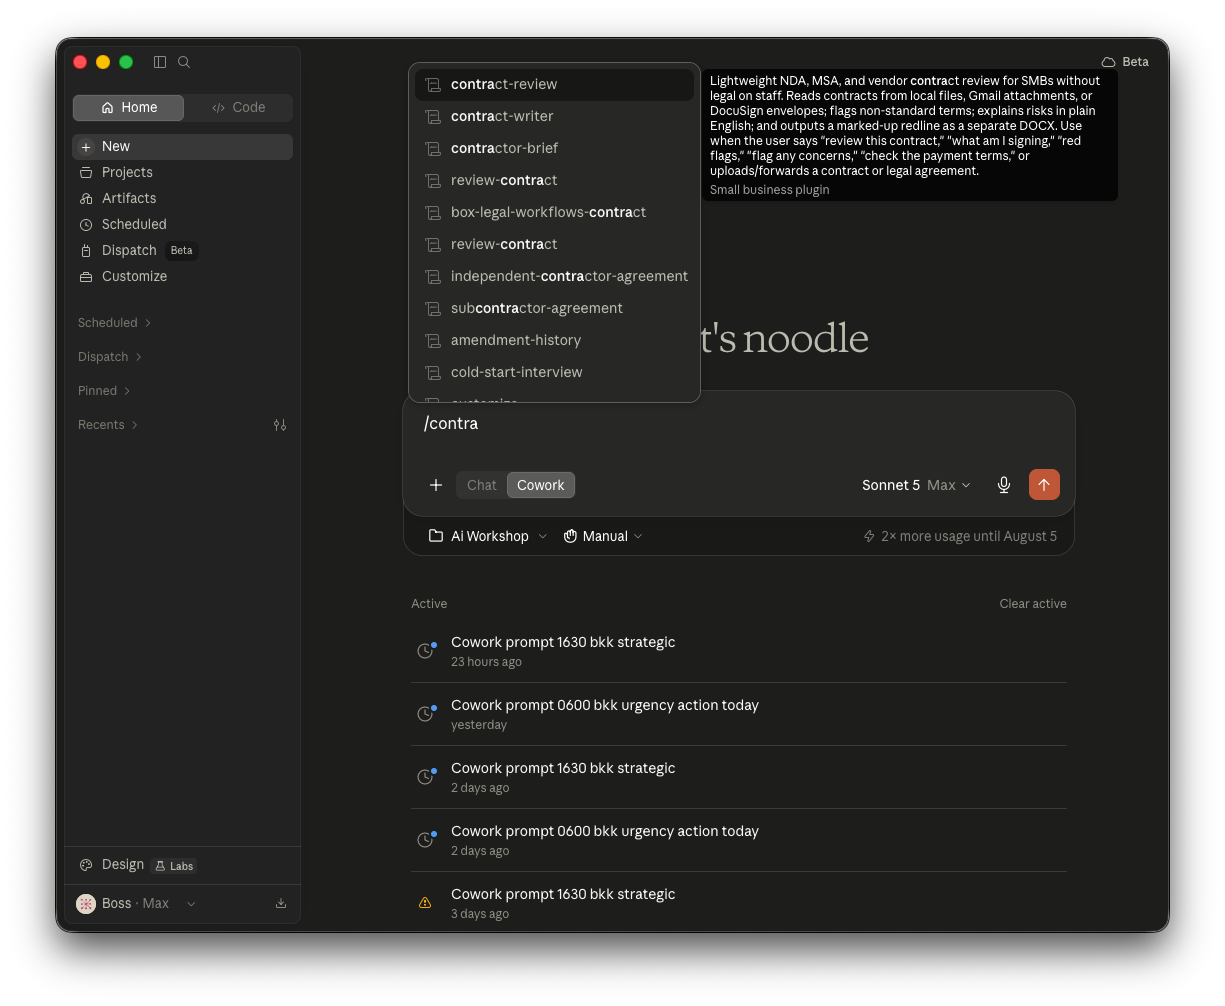Viewport: 1225px width, 1006px height.
Task: Expand the Pinned section
Action: [104, 391]
